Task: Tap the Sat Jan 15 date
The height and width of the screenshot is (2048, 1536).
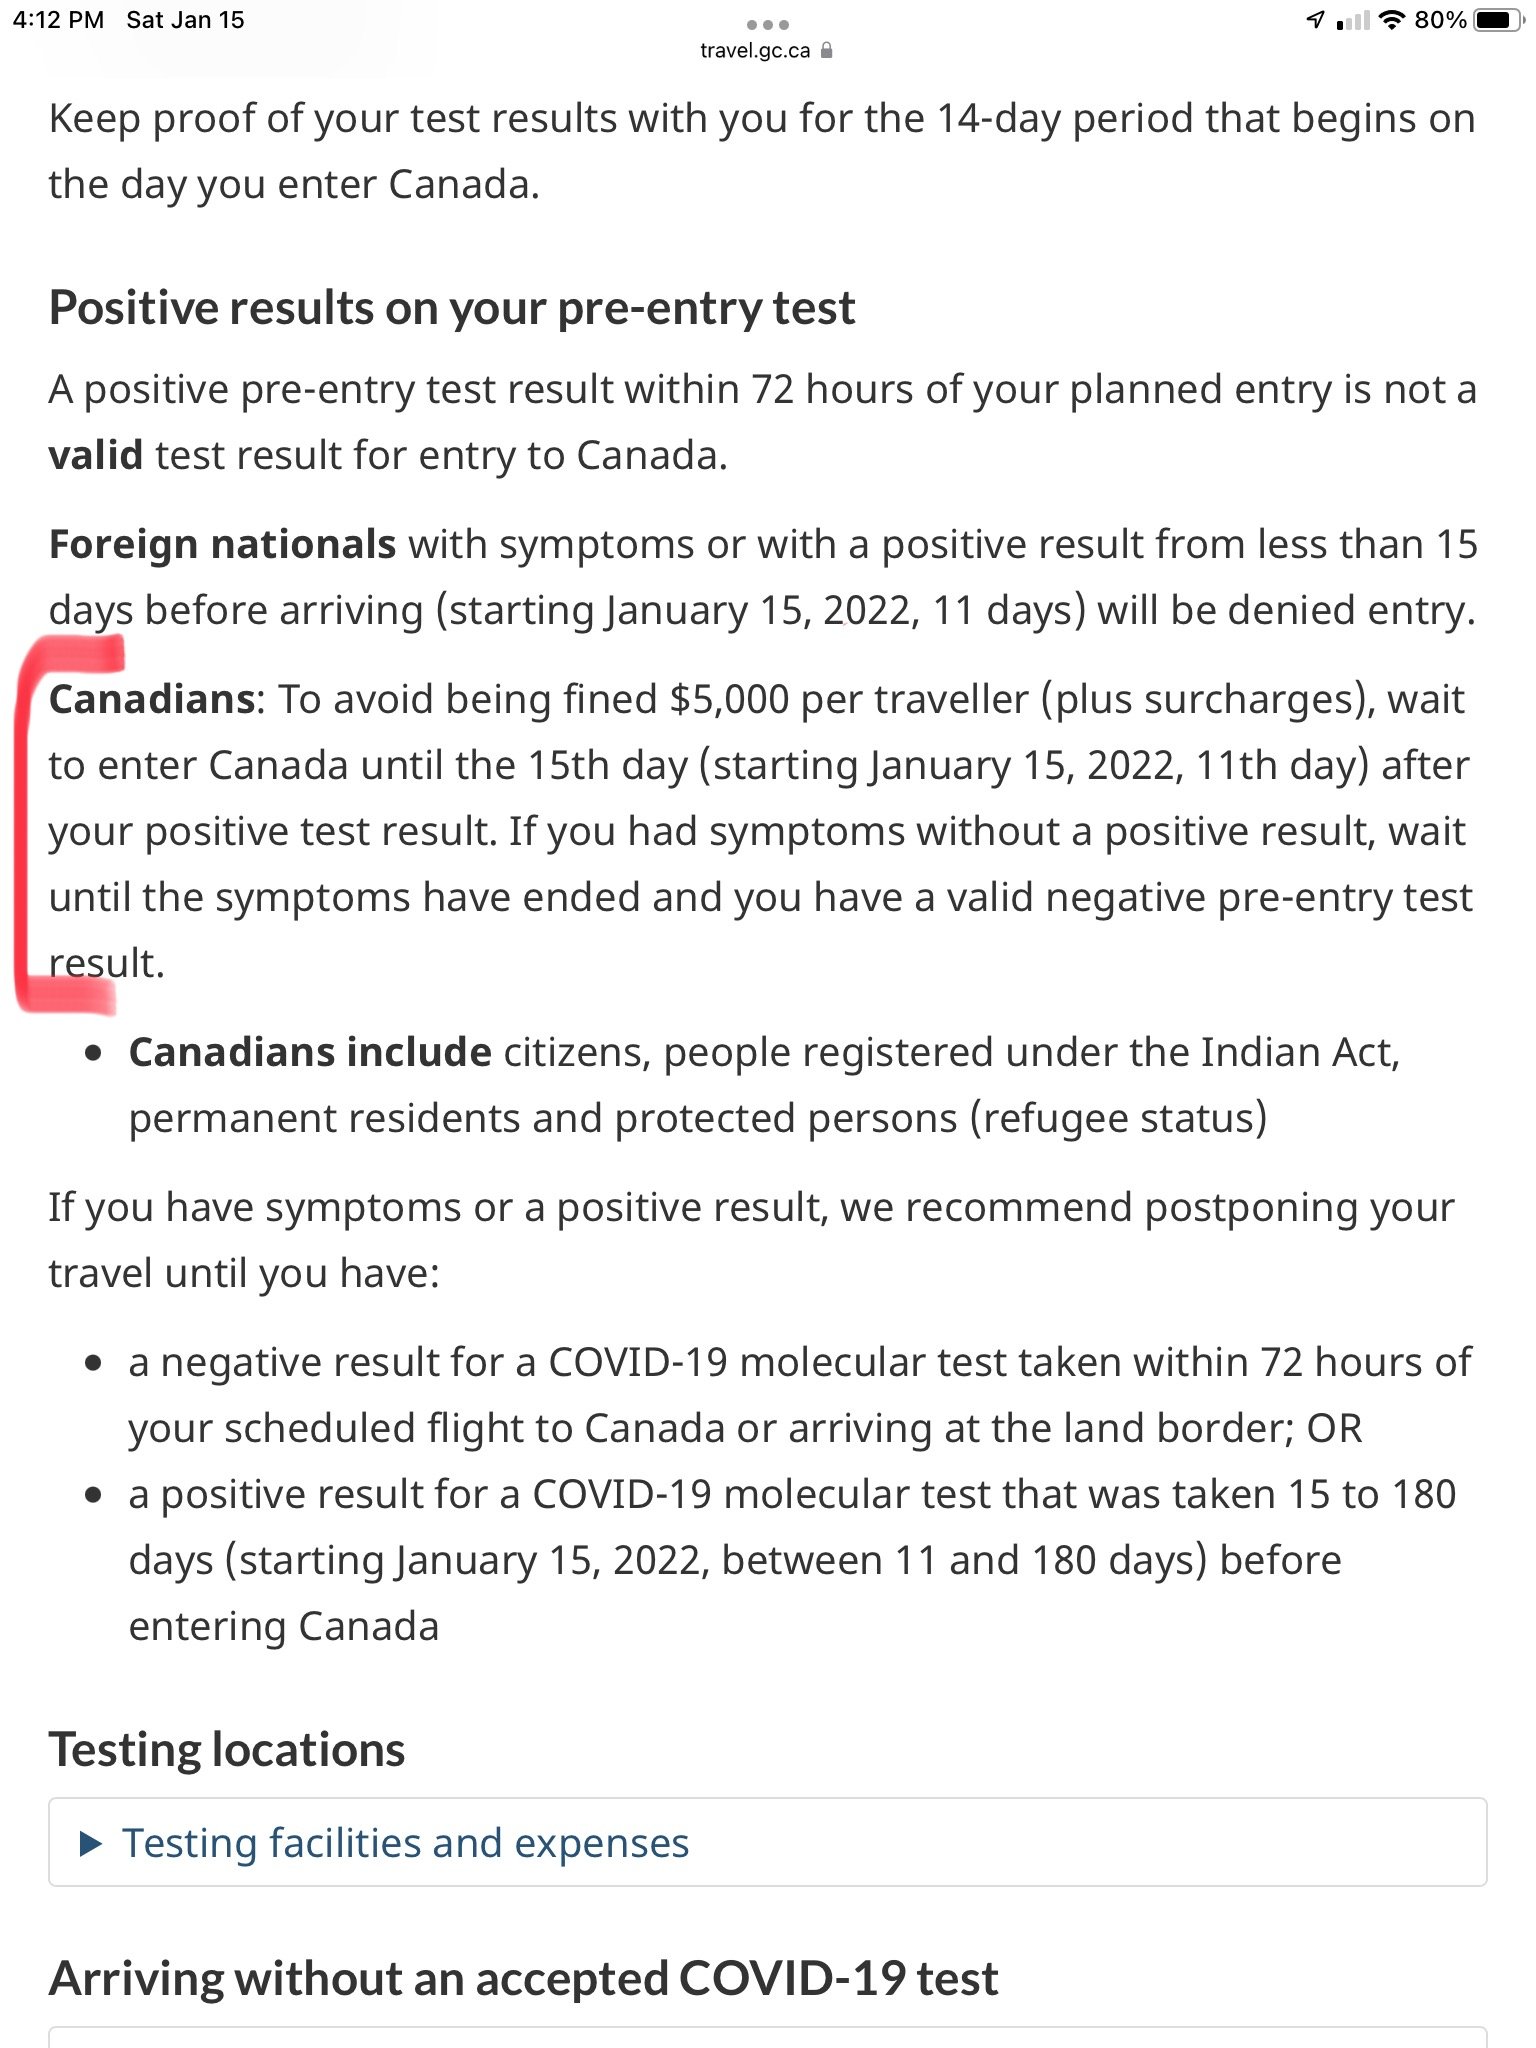Action: 185,20
